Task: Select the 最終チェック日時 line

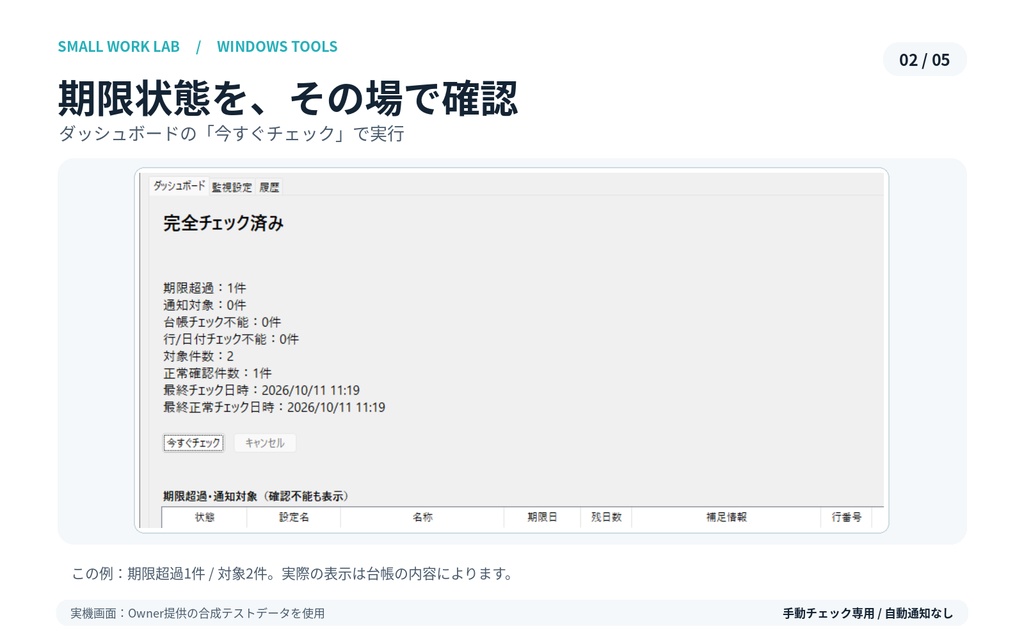Action: 261,390
